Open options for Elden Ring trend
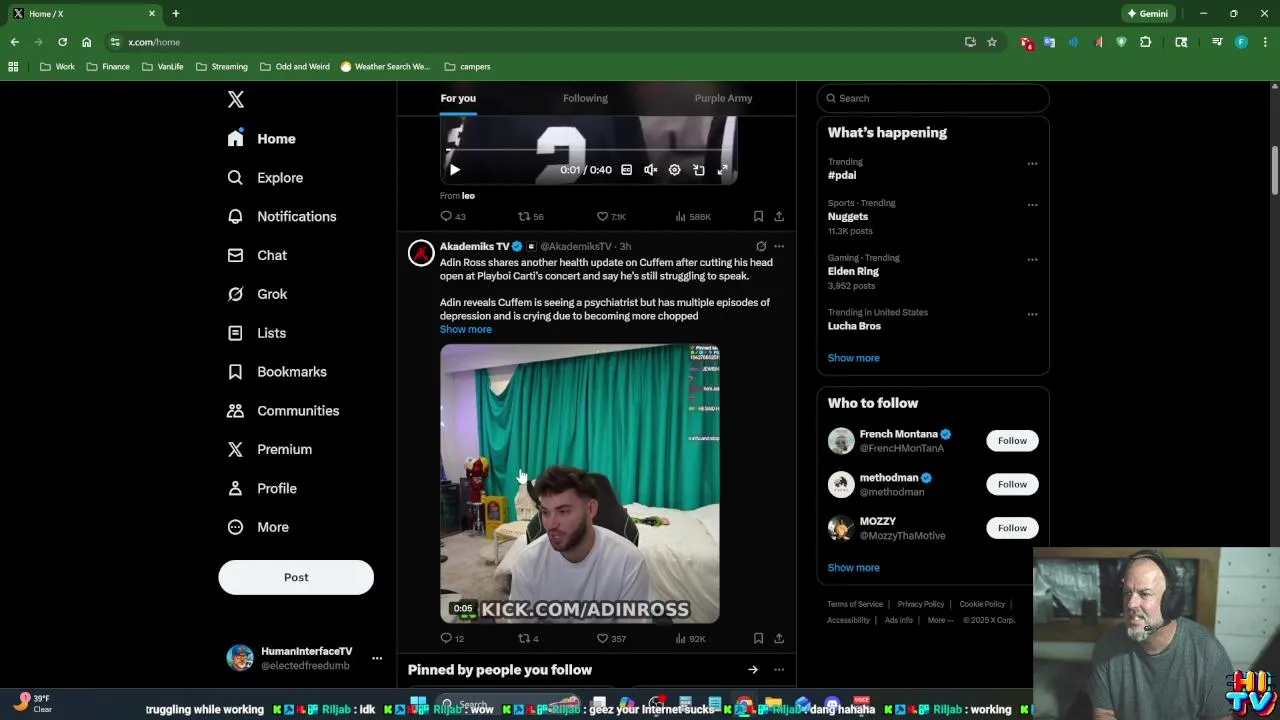Screen dimensions: 1280x720 pos(1032,260)
